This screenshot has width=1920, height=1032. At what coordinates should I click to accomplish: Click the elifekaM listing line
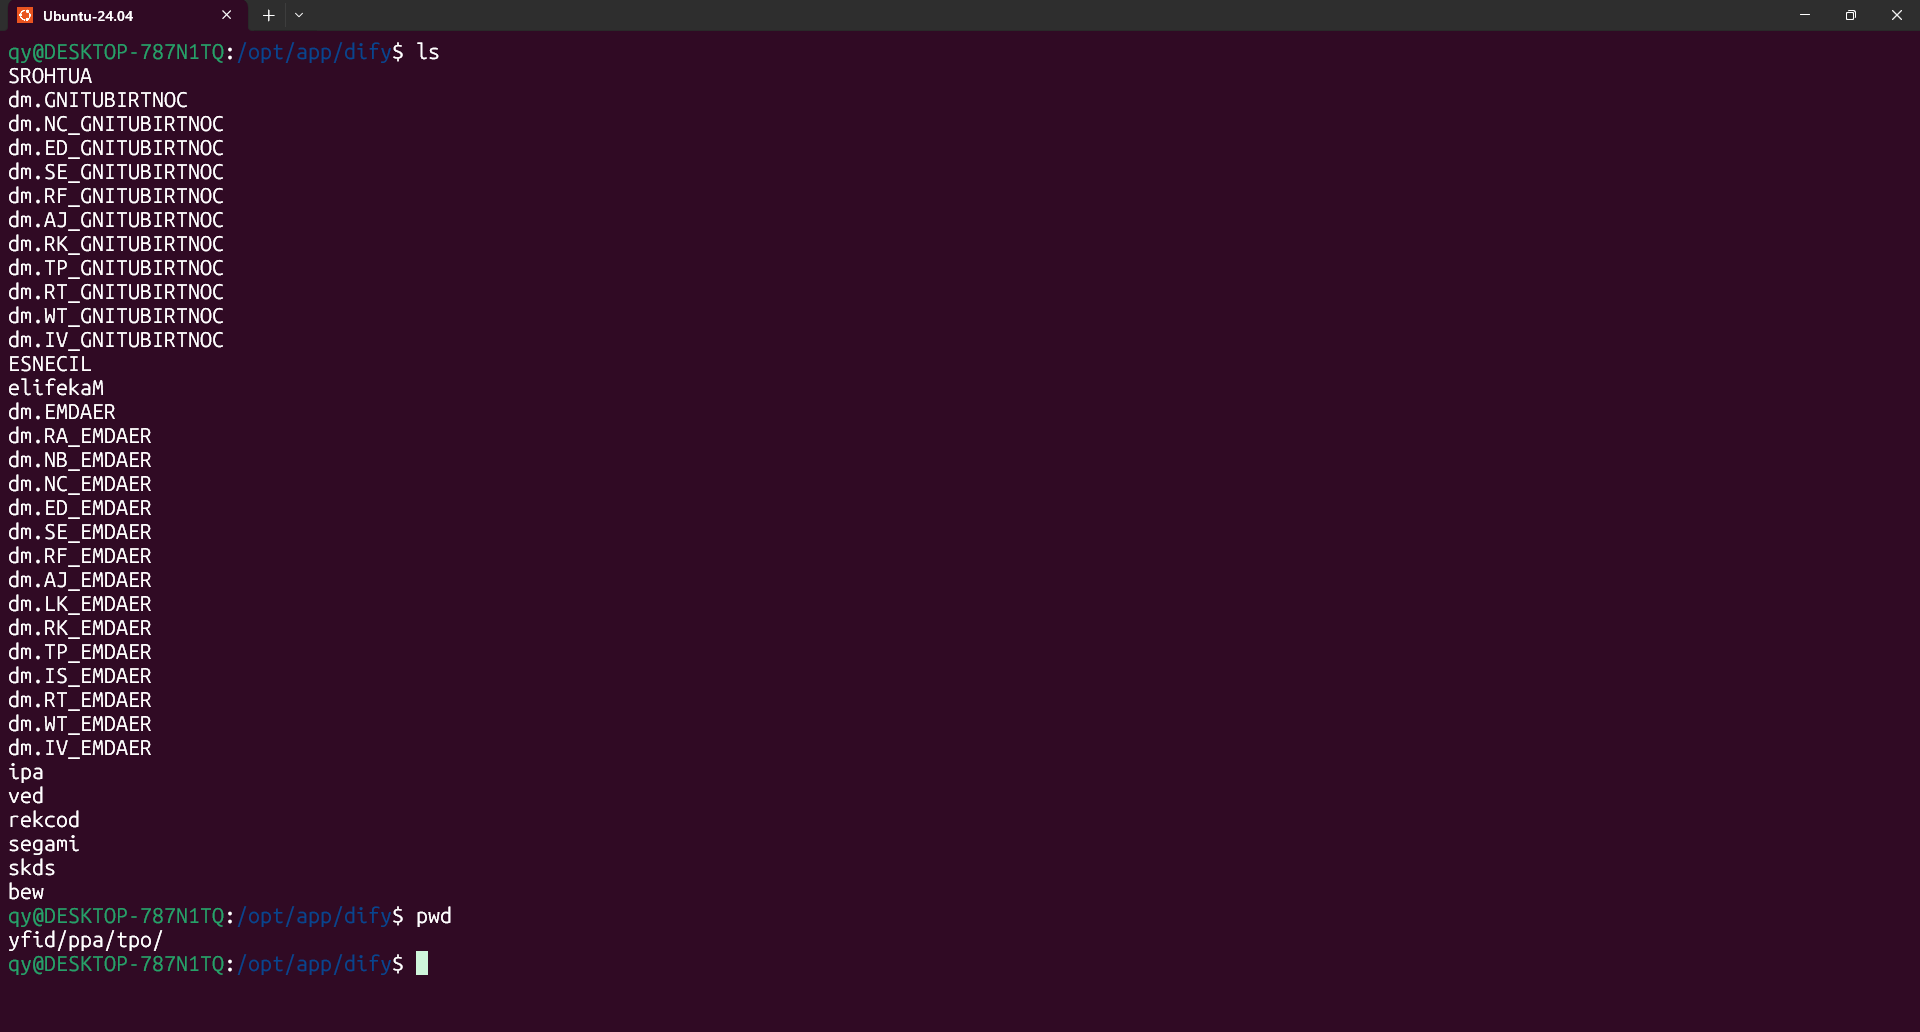[56, 388]
